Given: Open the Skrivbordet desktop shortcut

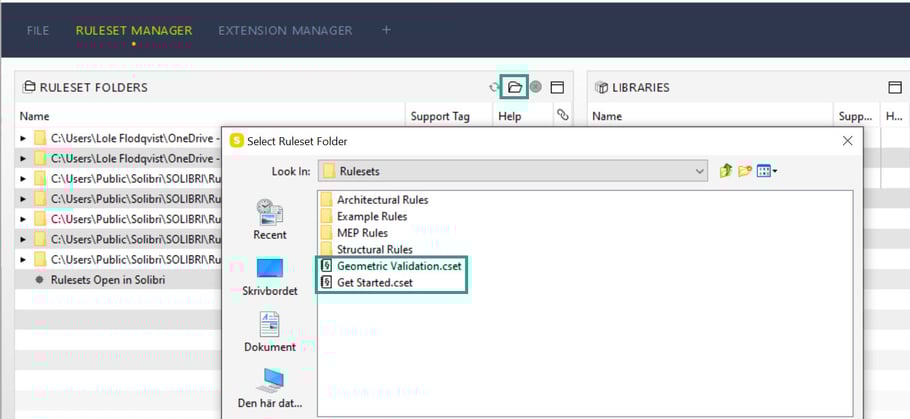Looking at the screenshot, I should [270, 276].
